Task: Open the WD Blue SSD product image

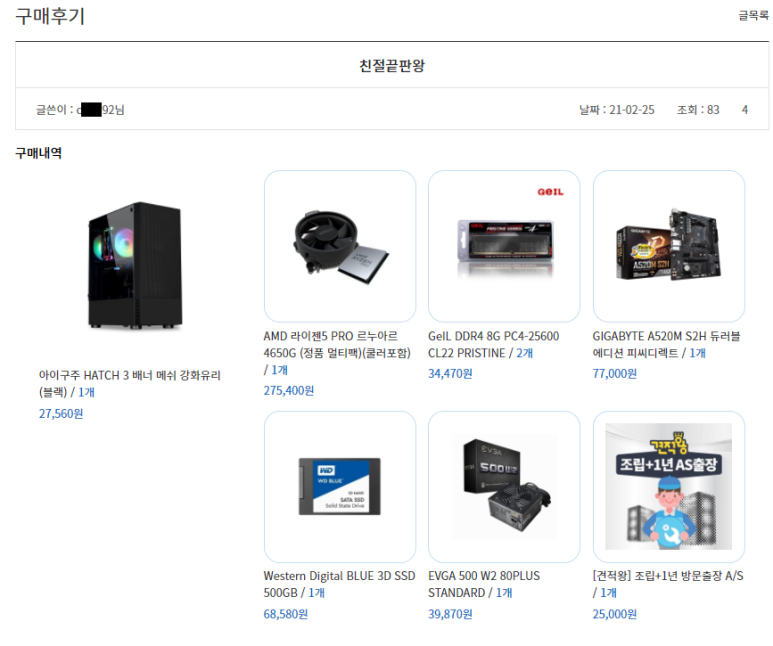Action: click(340, 487)
